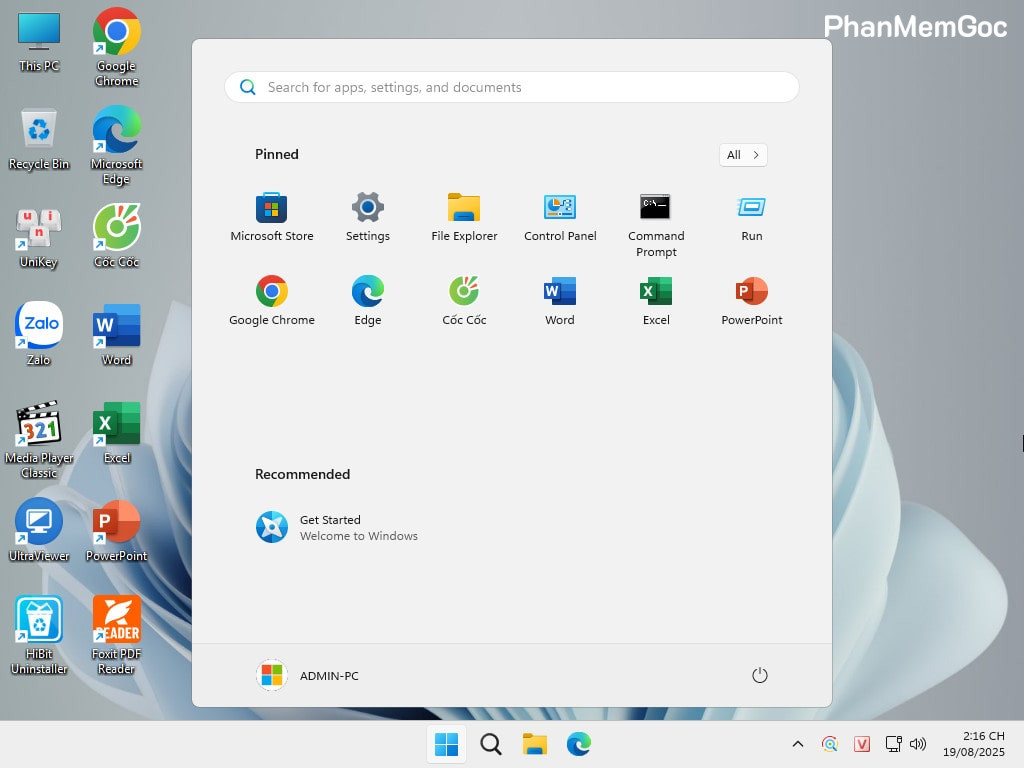
Task: Select Google Chrome desktop shortcut
Action: 116,47
